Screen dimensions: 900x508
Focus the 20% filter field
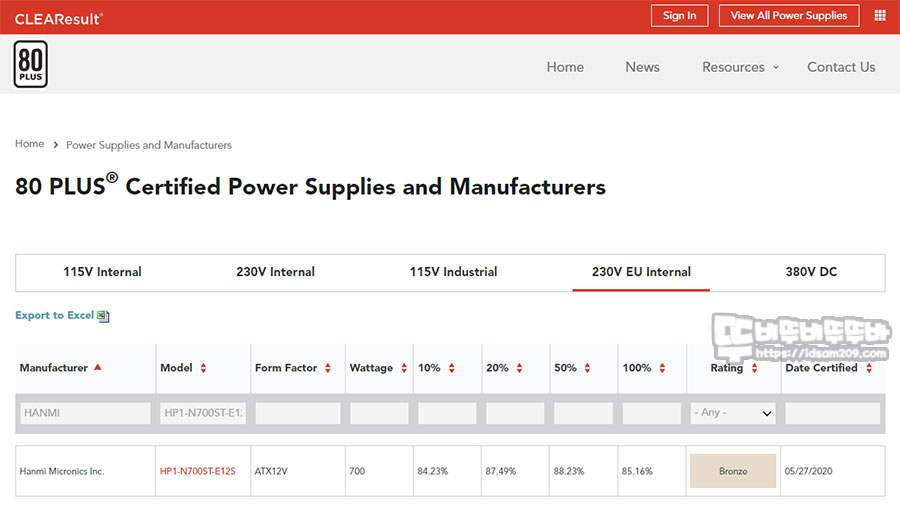[x=514, y=413]
